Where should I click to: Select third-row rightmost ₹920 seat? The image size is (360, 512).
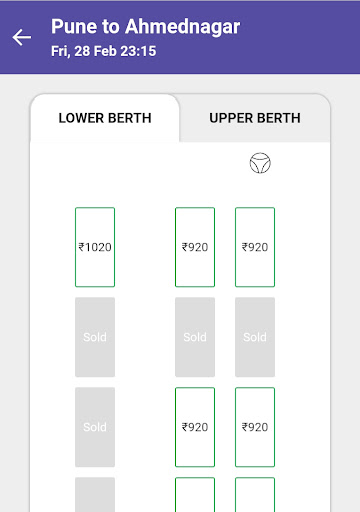coord(255,427)
